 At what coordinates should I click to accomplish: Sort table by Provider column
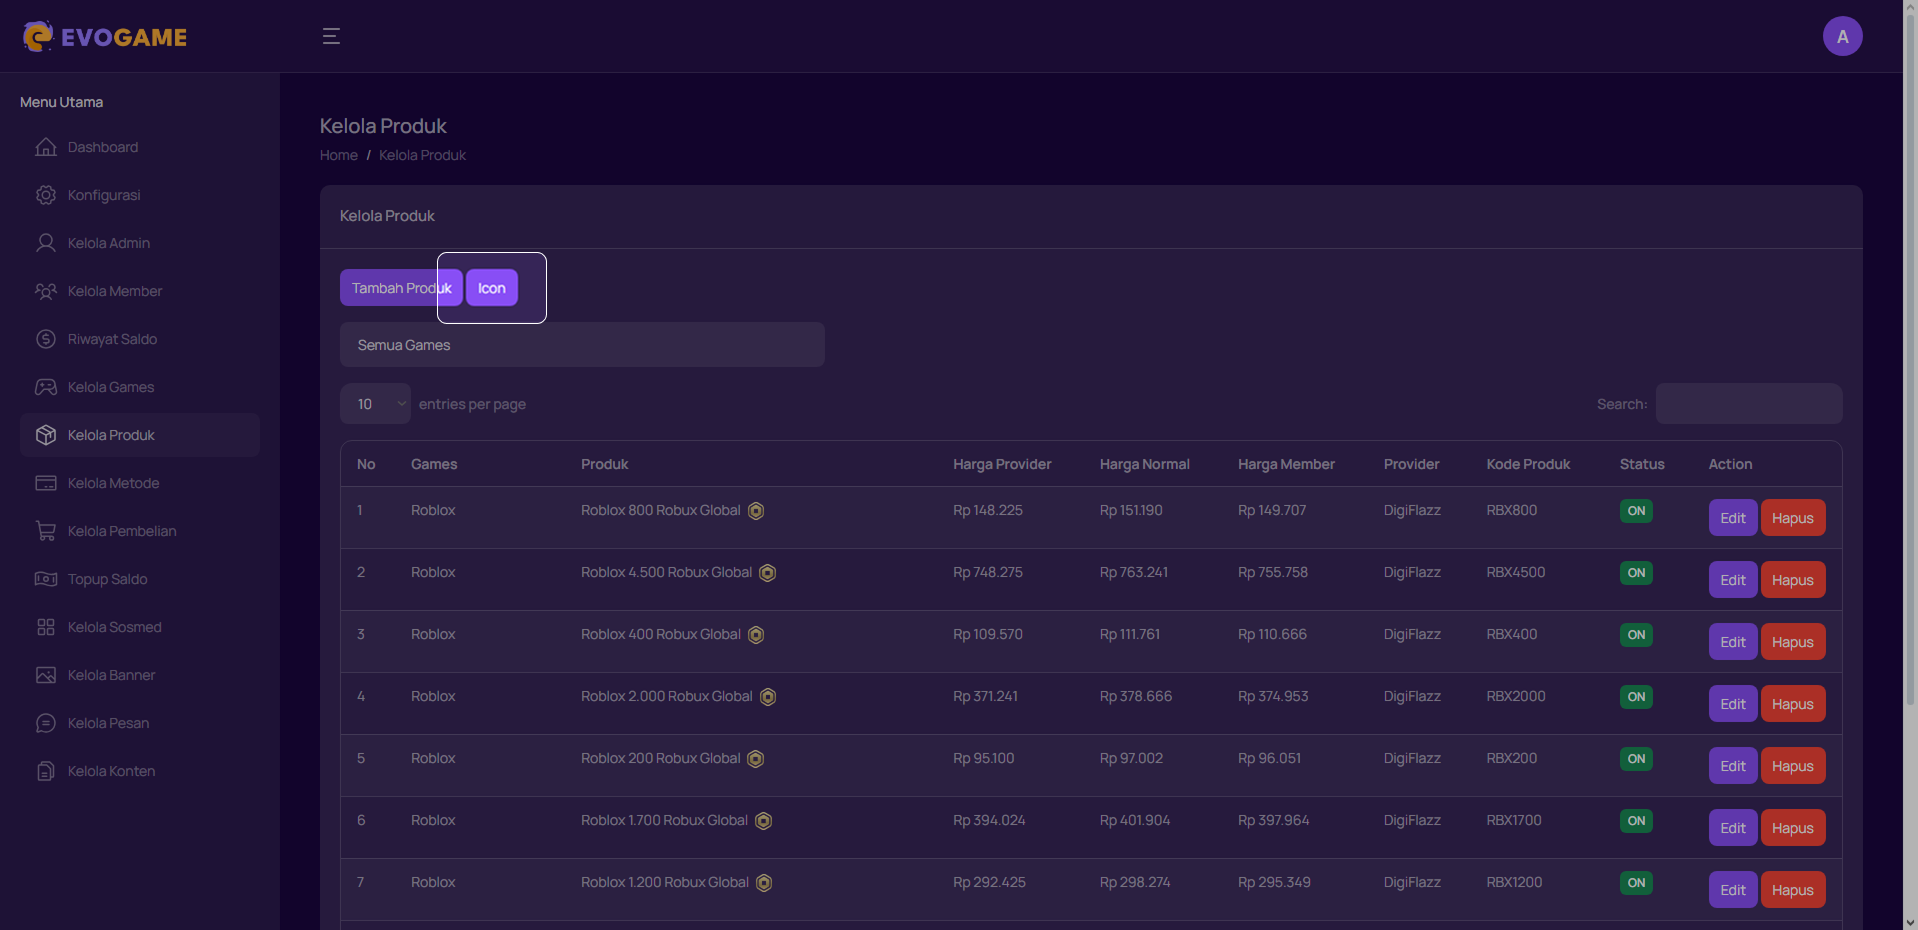[1412, 464]
